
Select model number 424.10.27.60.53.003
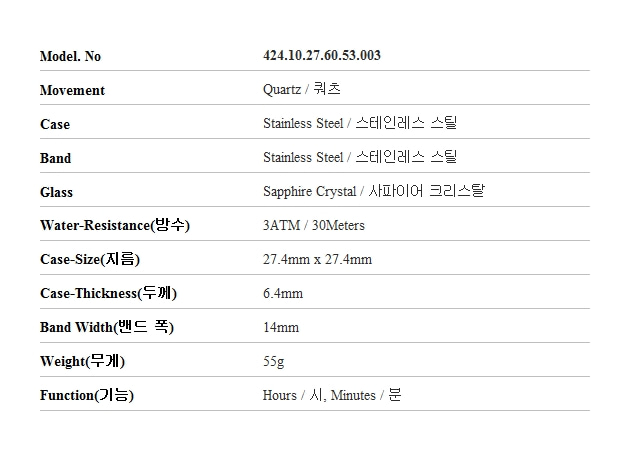point(321,56)
